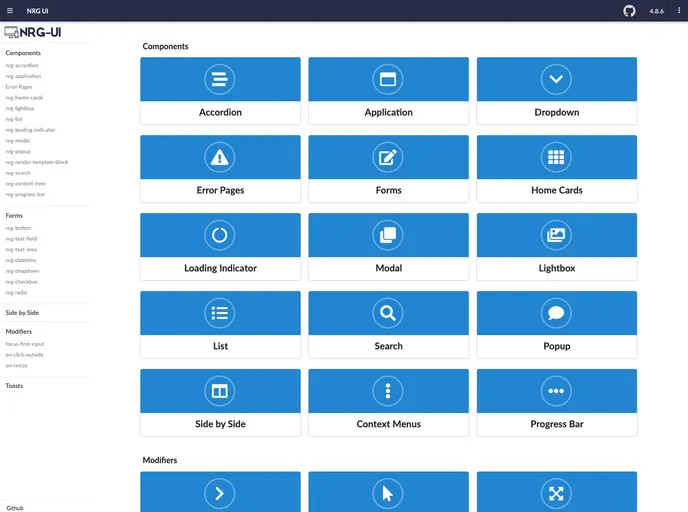Select Modifiers heading in sidebar
The width and height of the screenshot is (688, 512).
(18, 332)
